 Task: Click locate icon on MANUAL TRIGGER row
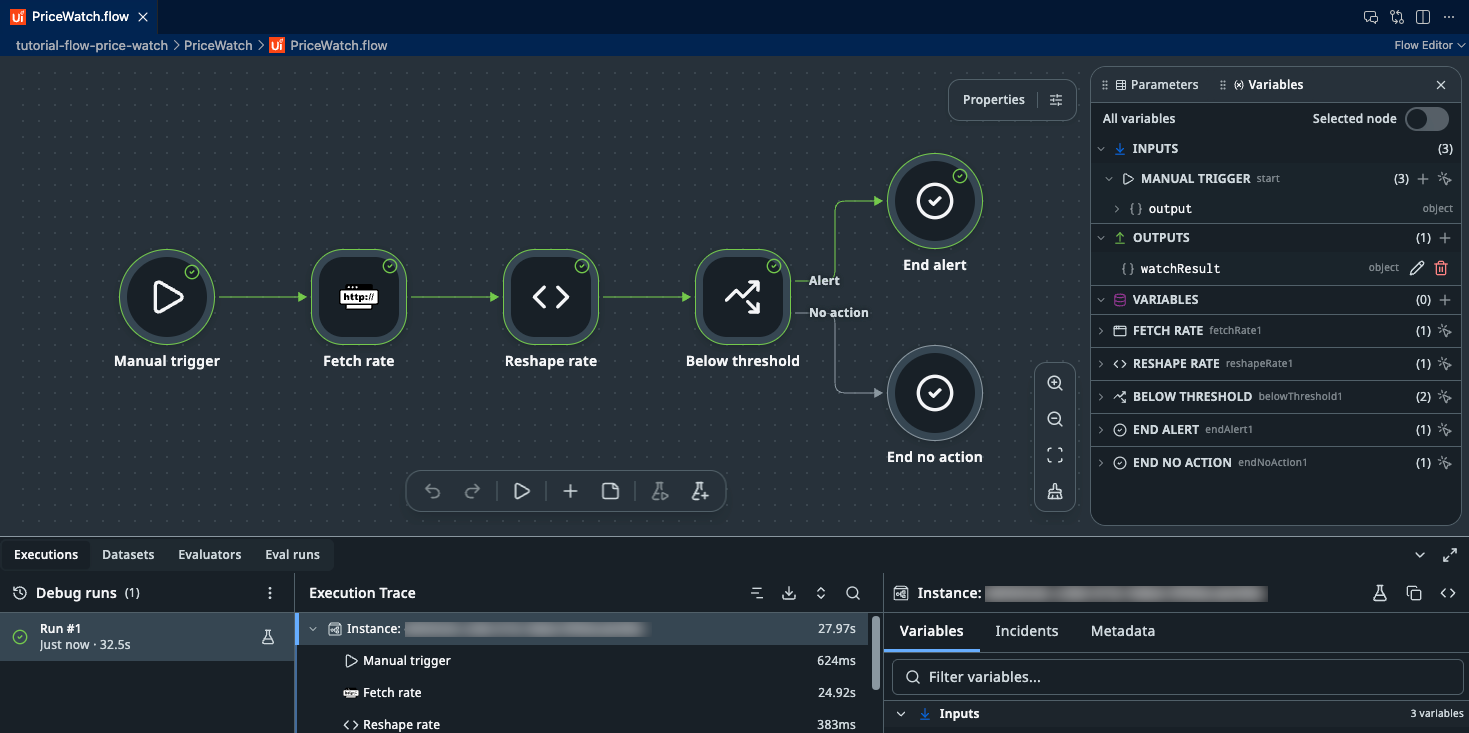(x=1444, y=179)
